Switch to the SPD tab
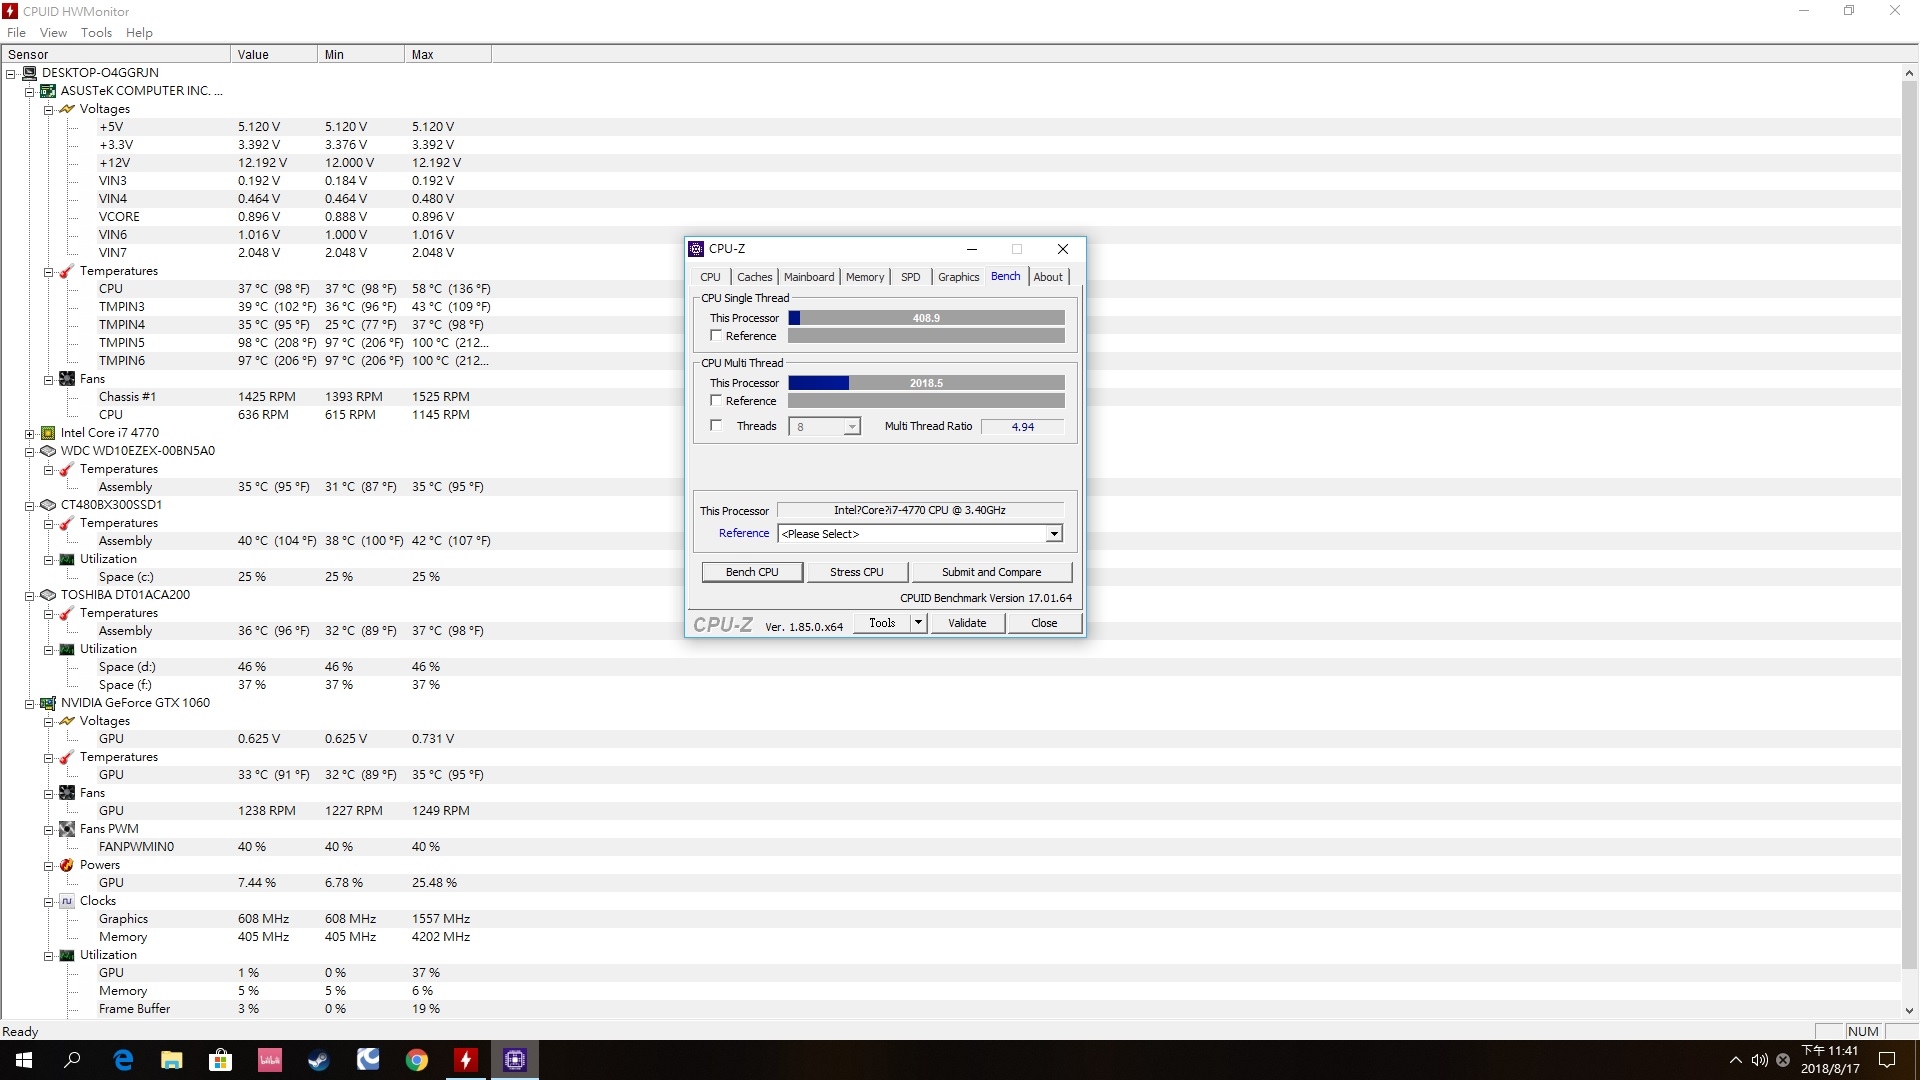 point(910,277)
